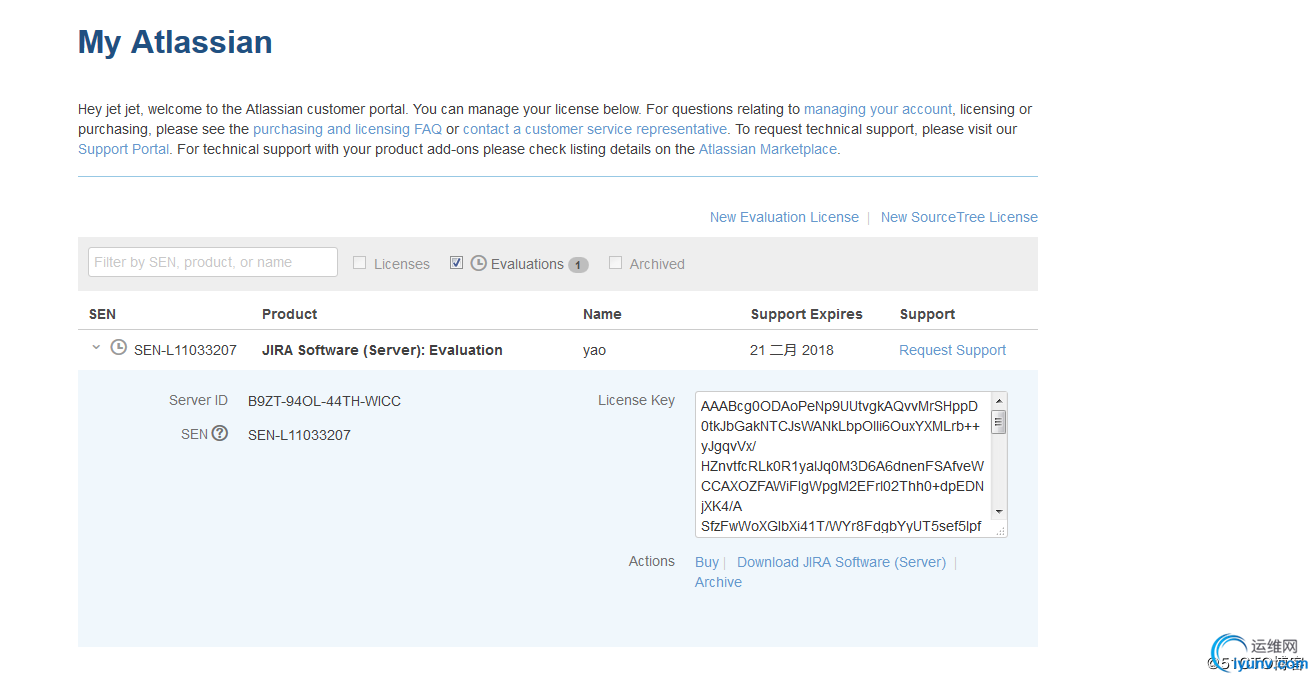Viewport: 1314px width, 680px height.
Task: Click the 'License Key' label
Action: 636,400
